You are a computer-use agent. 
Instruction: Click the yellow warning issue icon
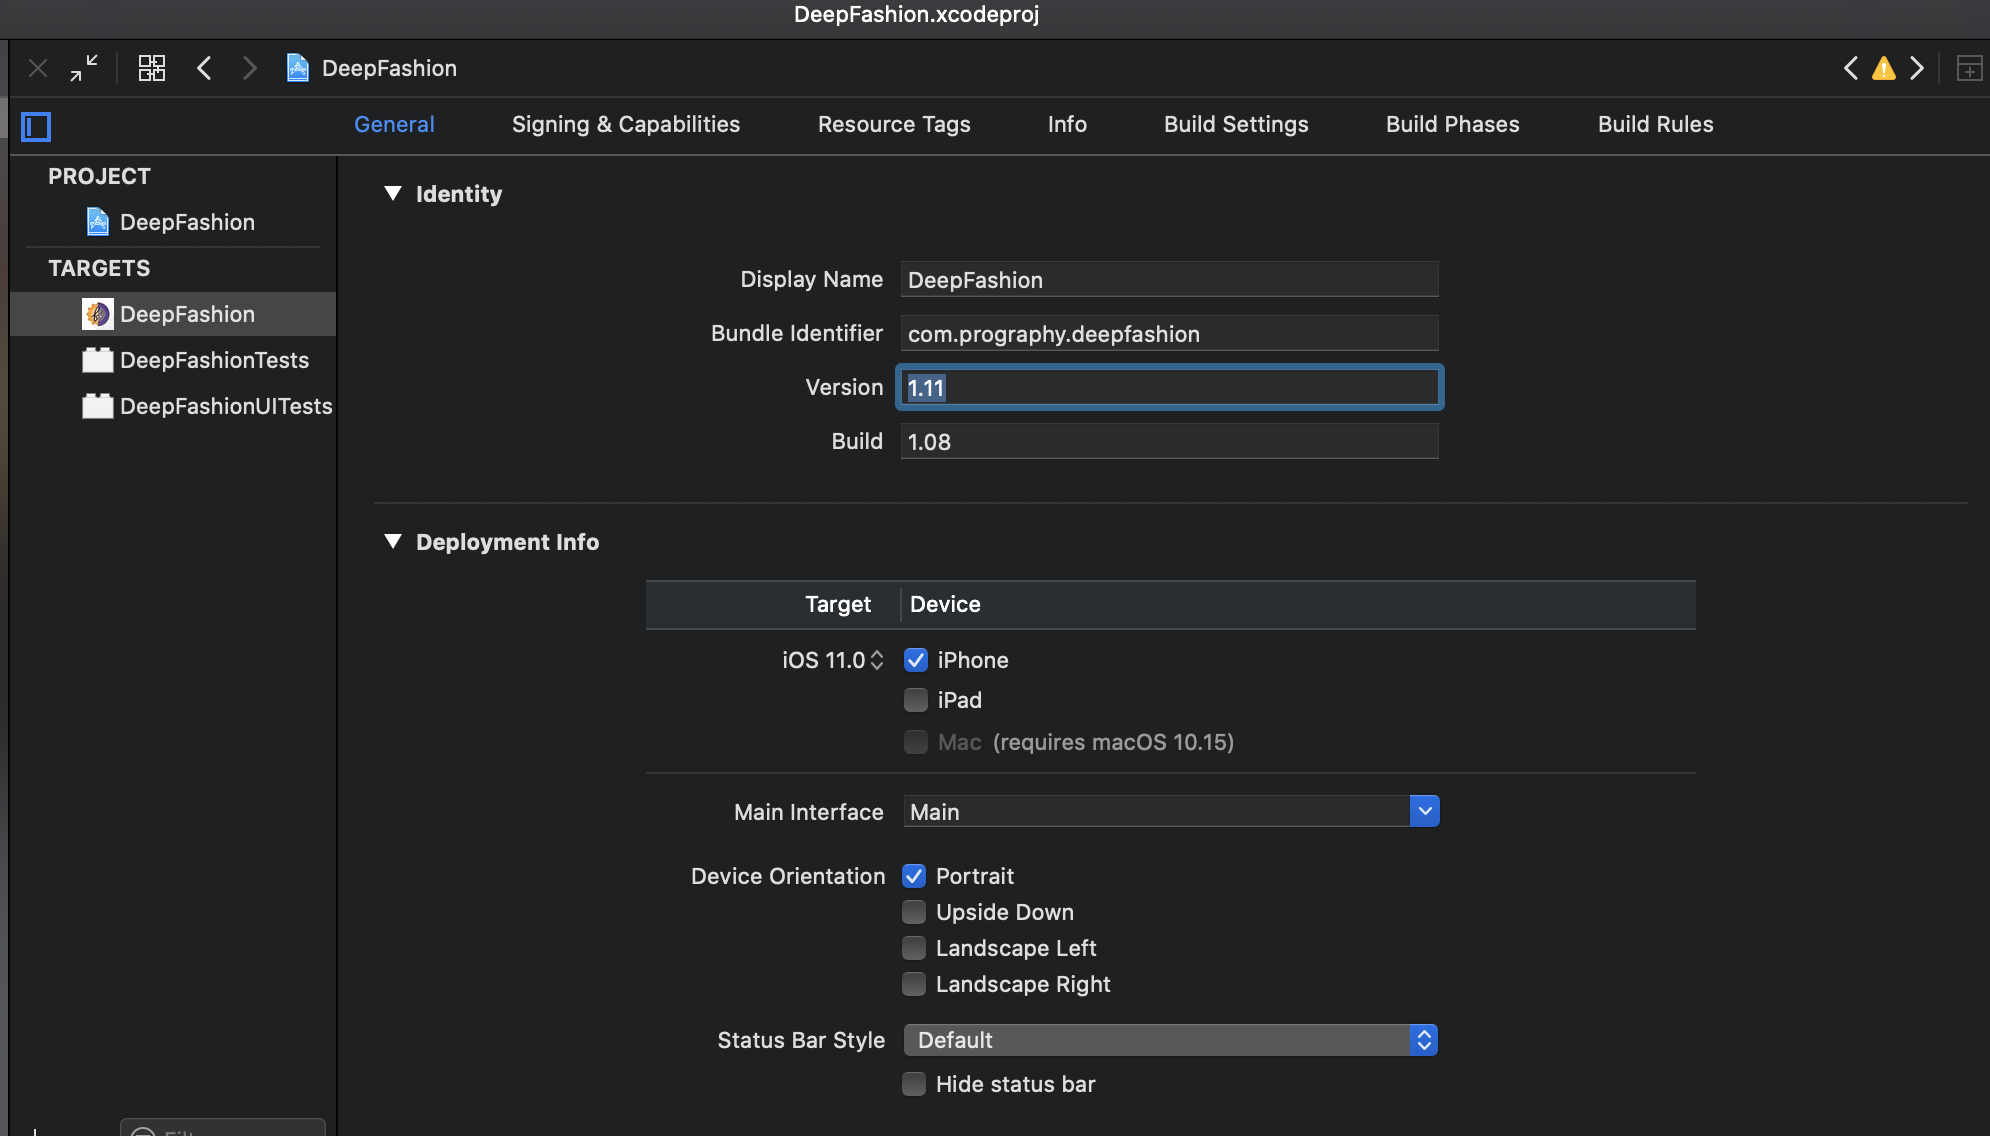[1883, 68]
